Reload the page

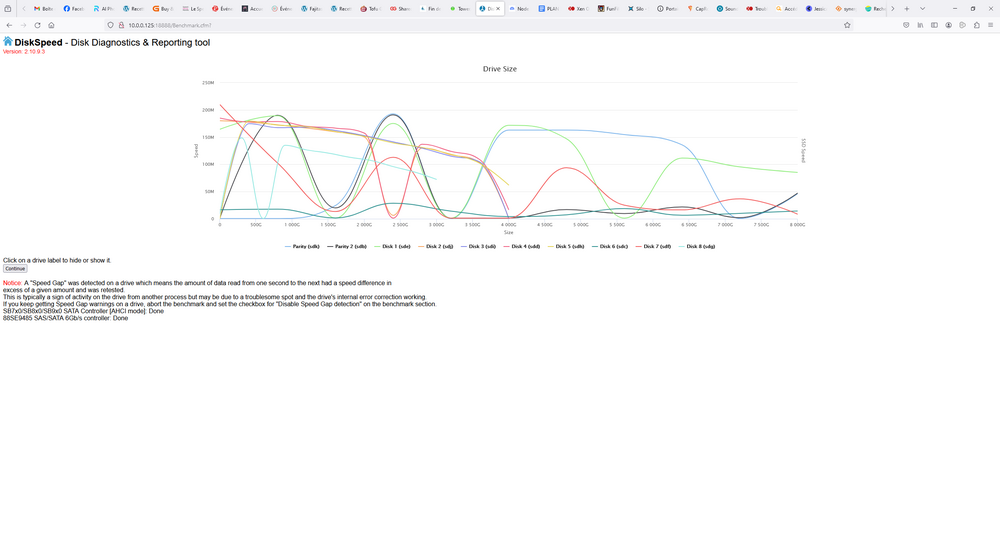tap(37, 26)
